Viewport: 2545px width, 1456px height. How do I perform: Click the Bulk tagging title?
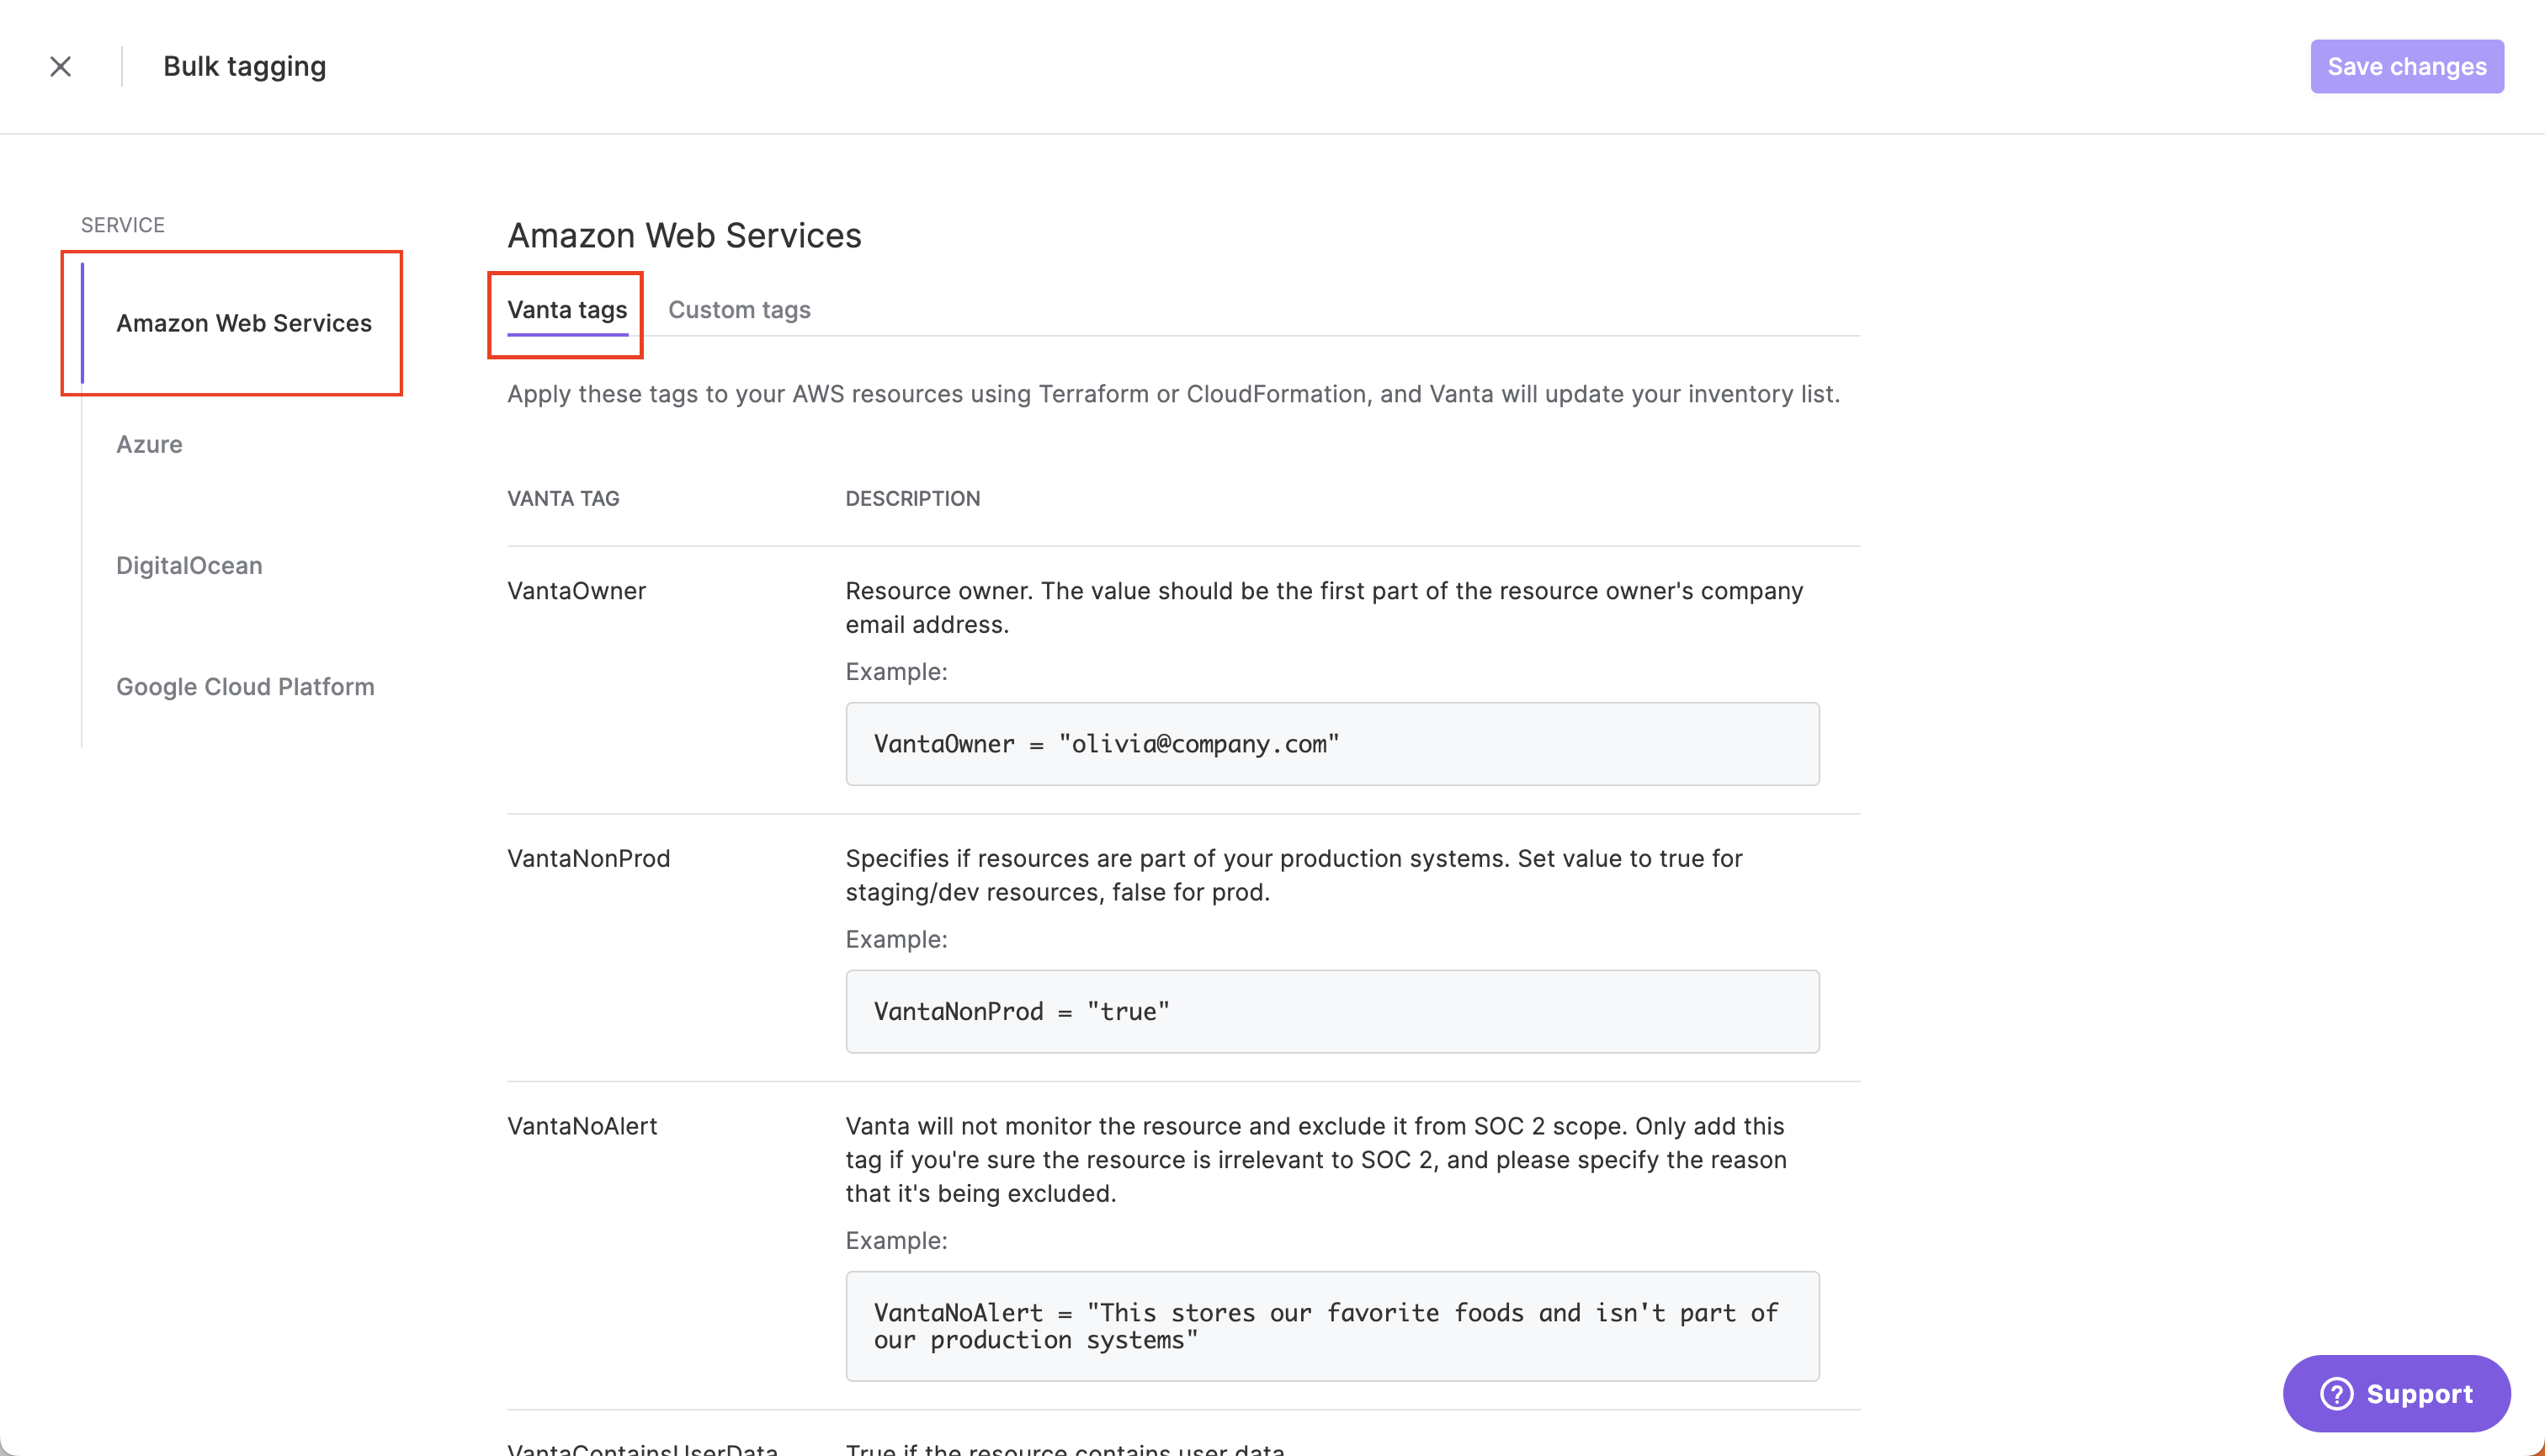244,66
